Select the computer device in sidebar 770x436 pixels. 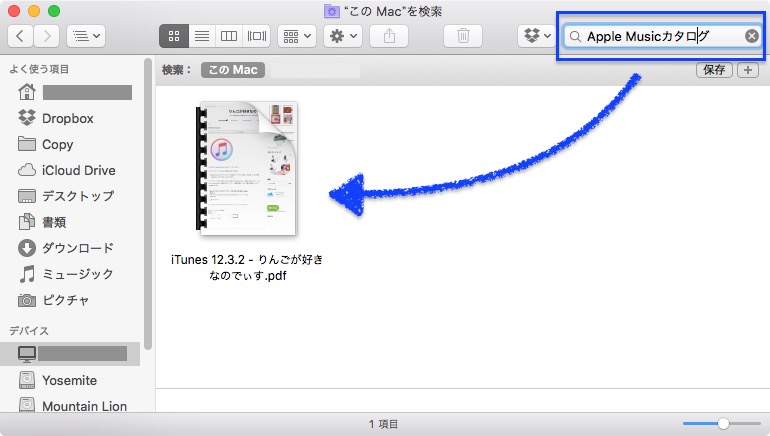coord(70,354)
